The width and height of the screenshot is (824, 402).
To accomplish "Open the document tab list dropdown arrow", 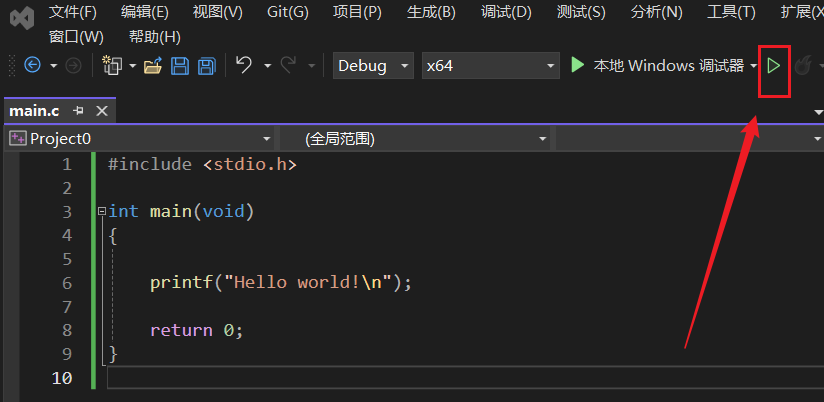I will point(818,112).
